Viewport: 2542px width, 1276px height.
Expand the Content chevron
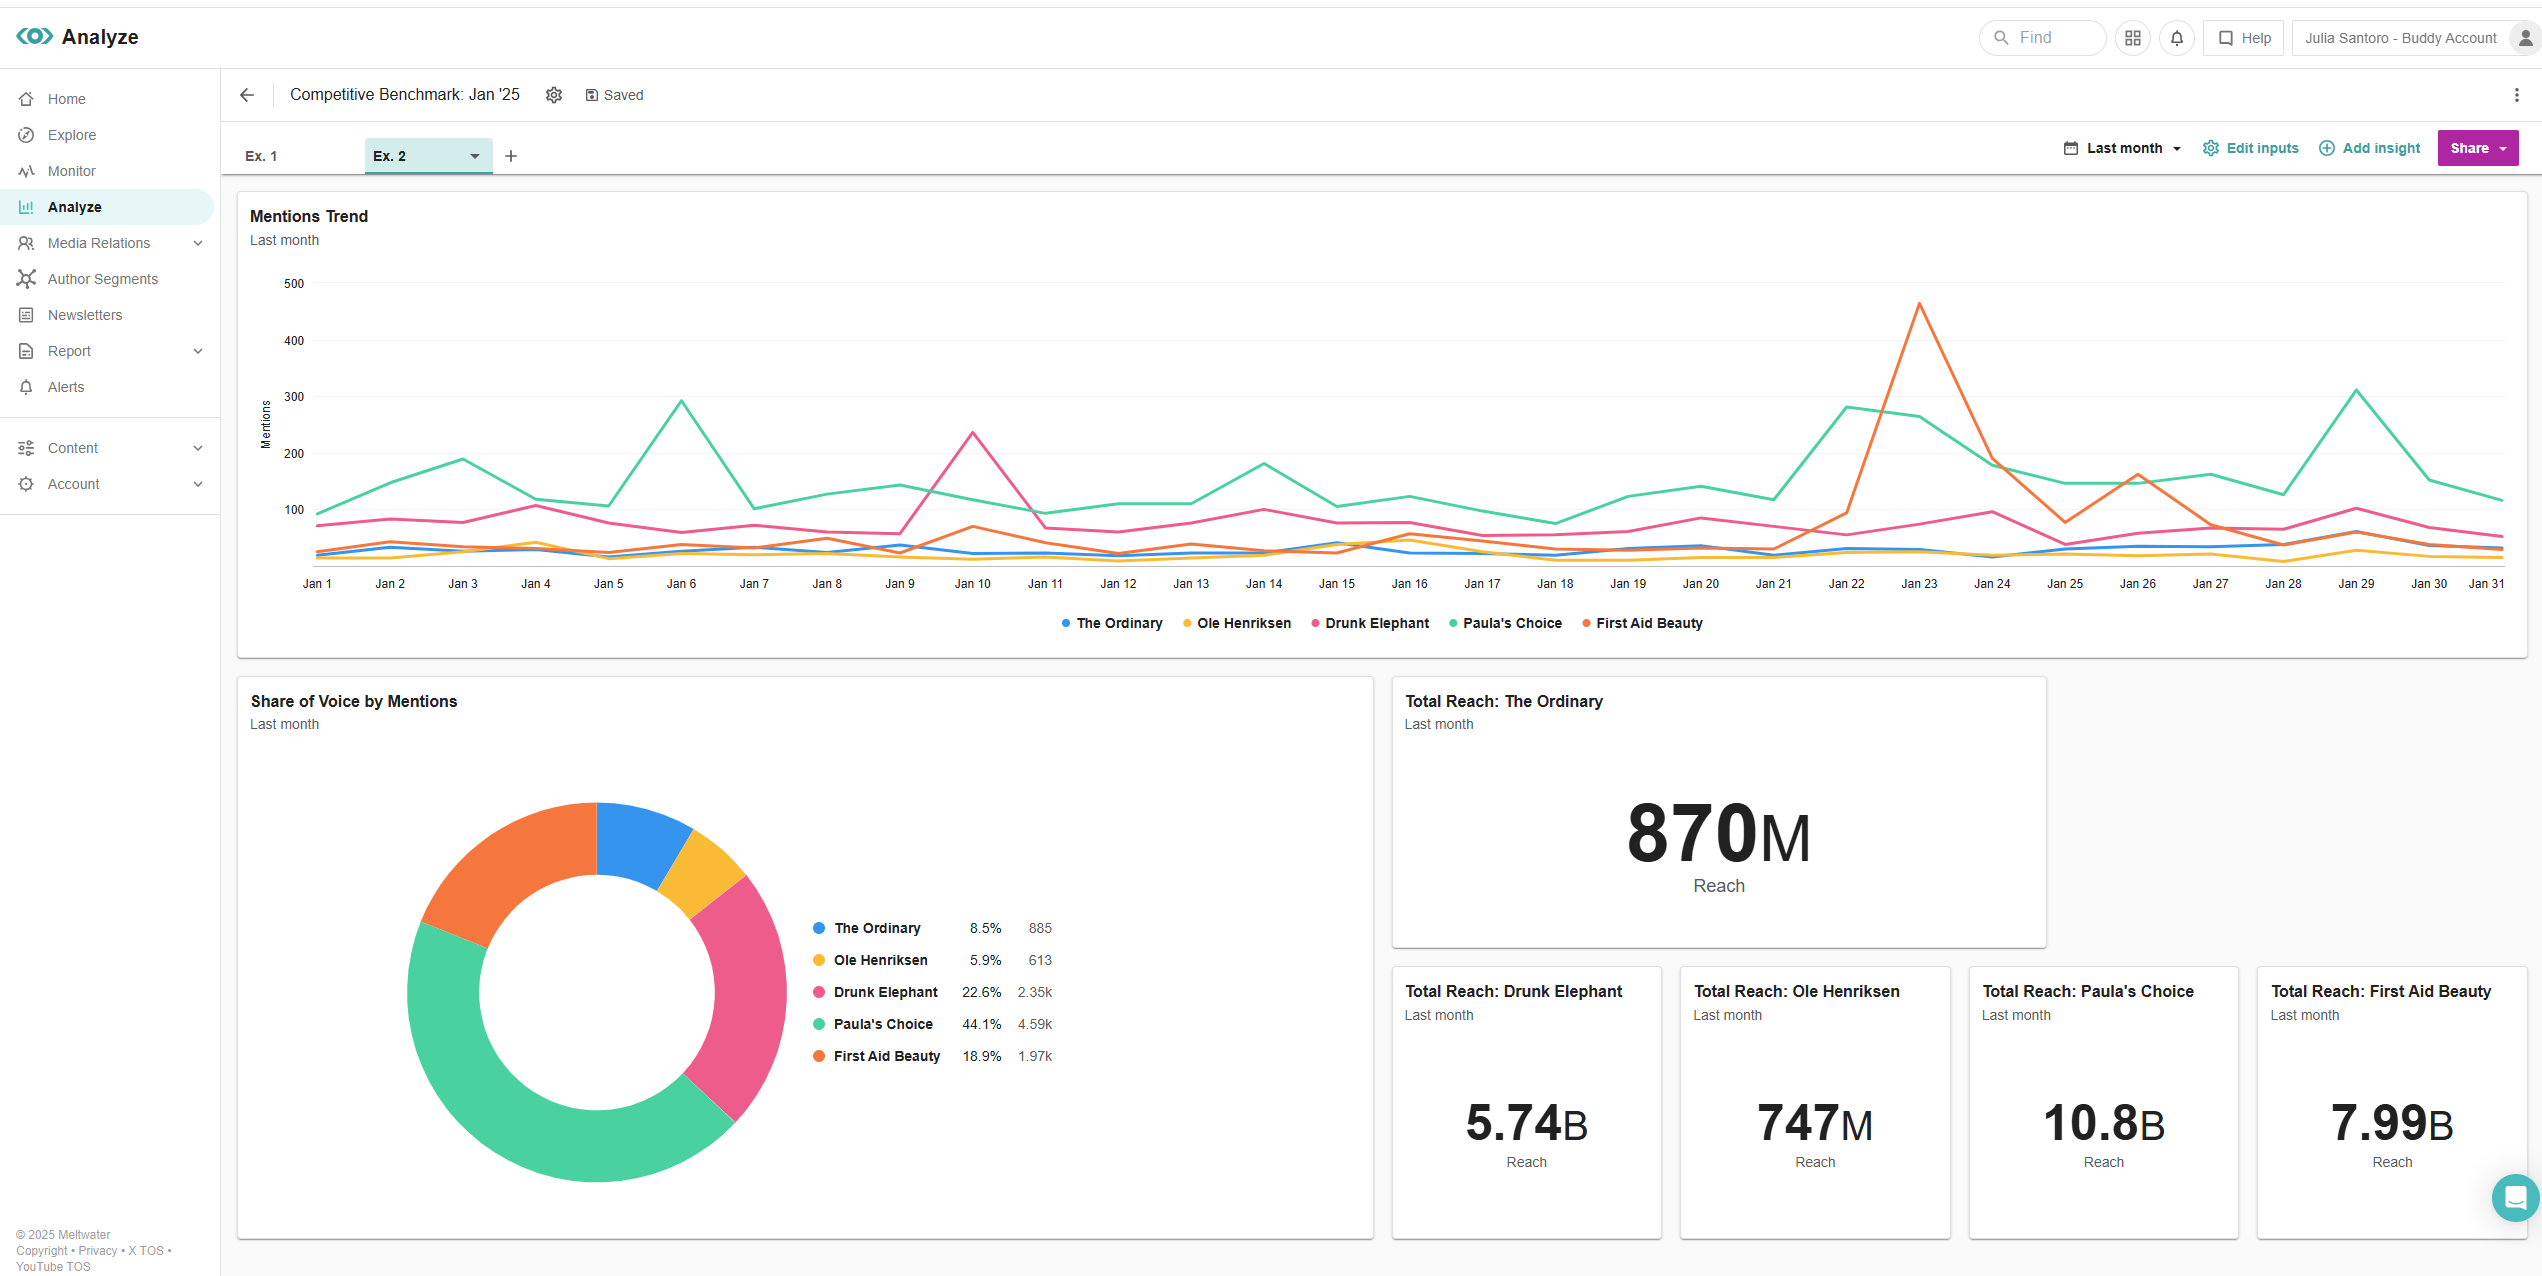tap(198, 448)
